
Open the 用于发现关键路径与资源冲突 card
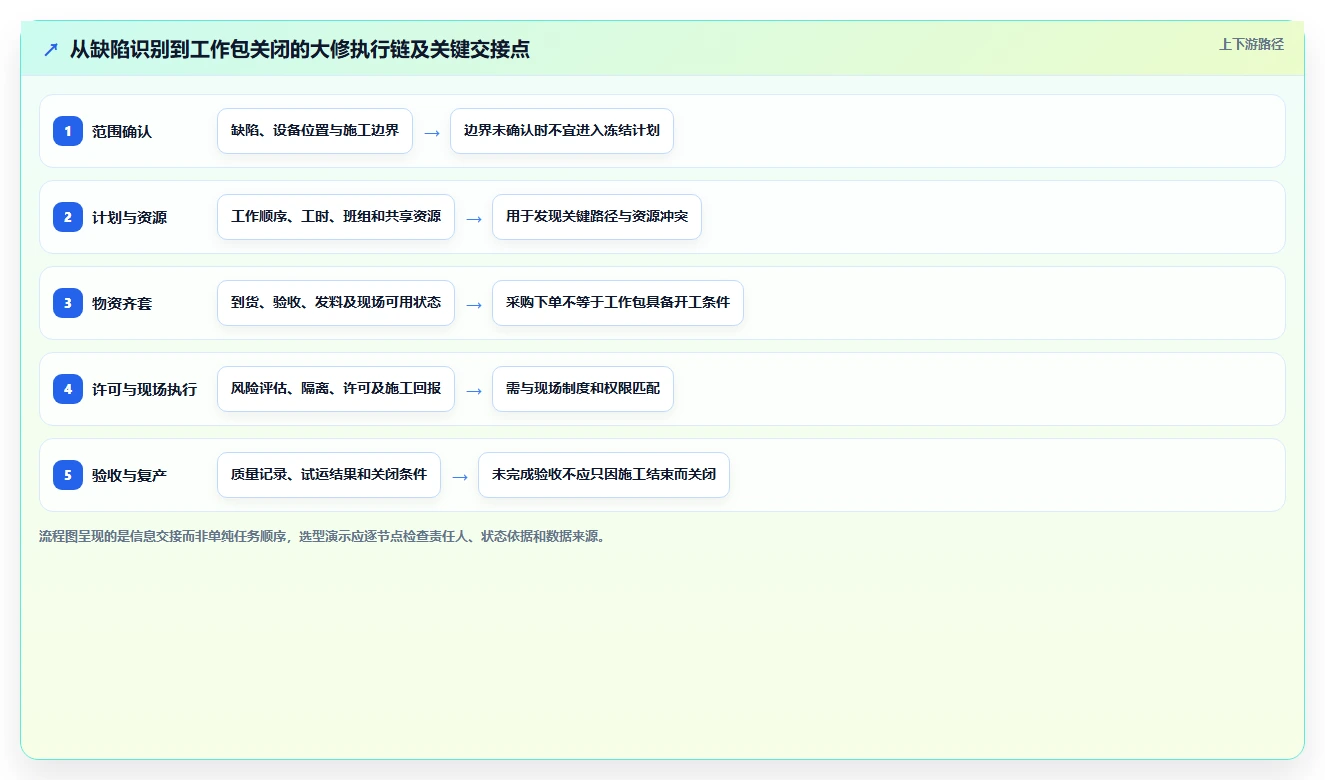pyautogui.click(x=597, y=217)
